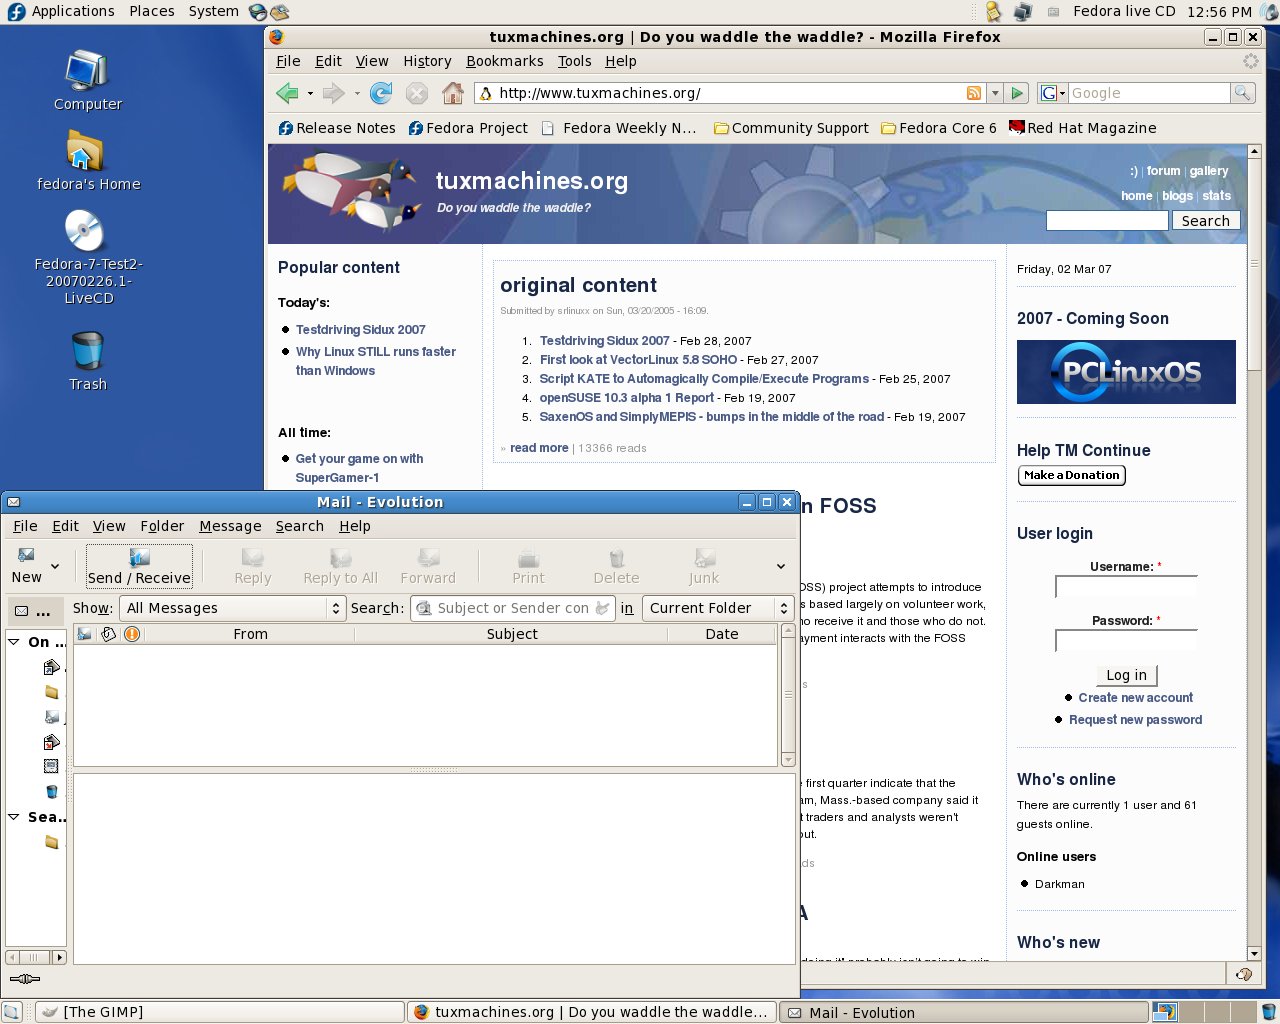
Task: Sort messages by the From column
Action: tap(250, 634)
